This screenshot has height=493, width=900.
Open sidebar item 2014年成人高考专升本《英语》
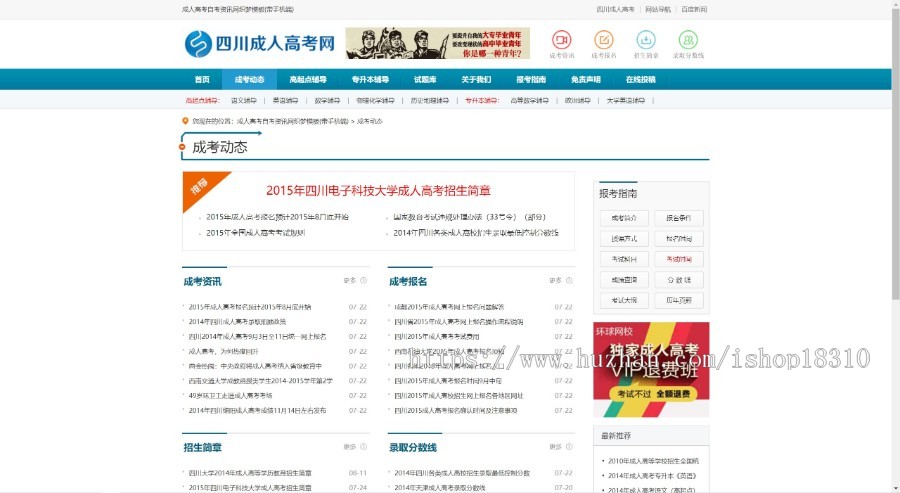coord(651,476)
